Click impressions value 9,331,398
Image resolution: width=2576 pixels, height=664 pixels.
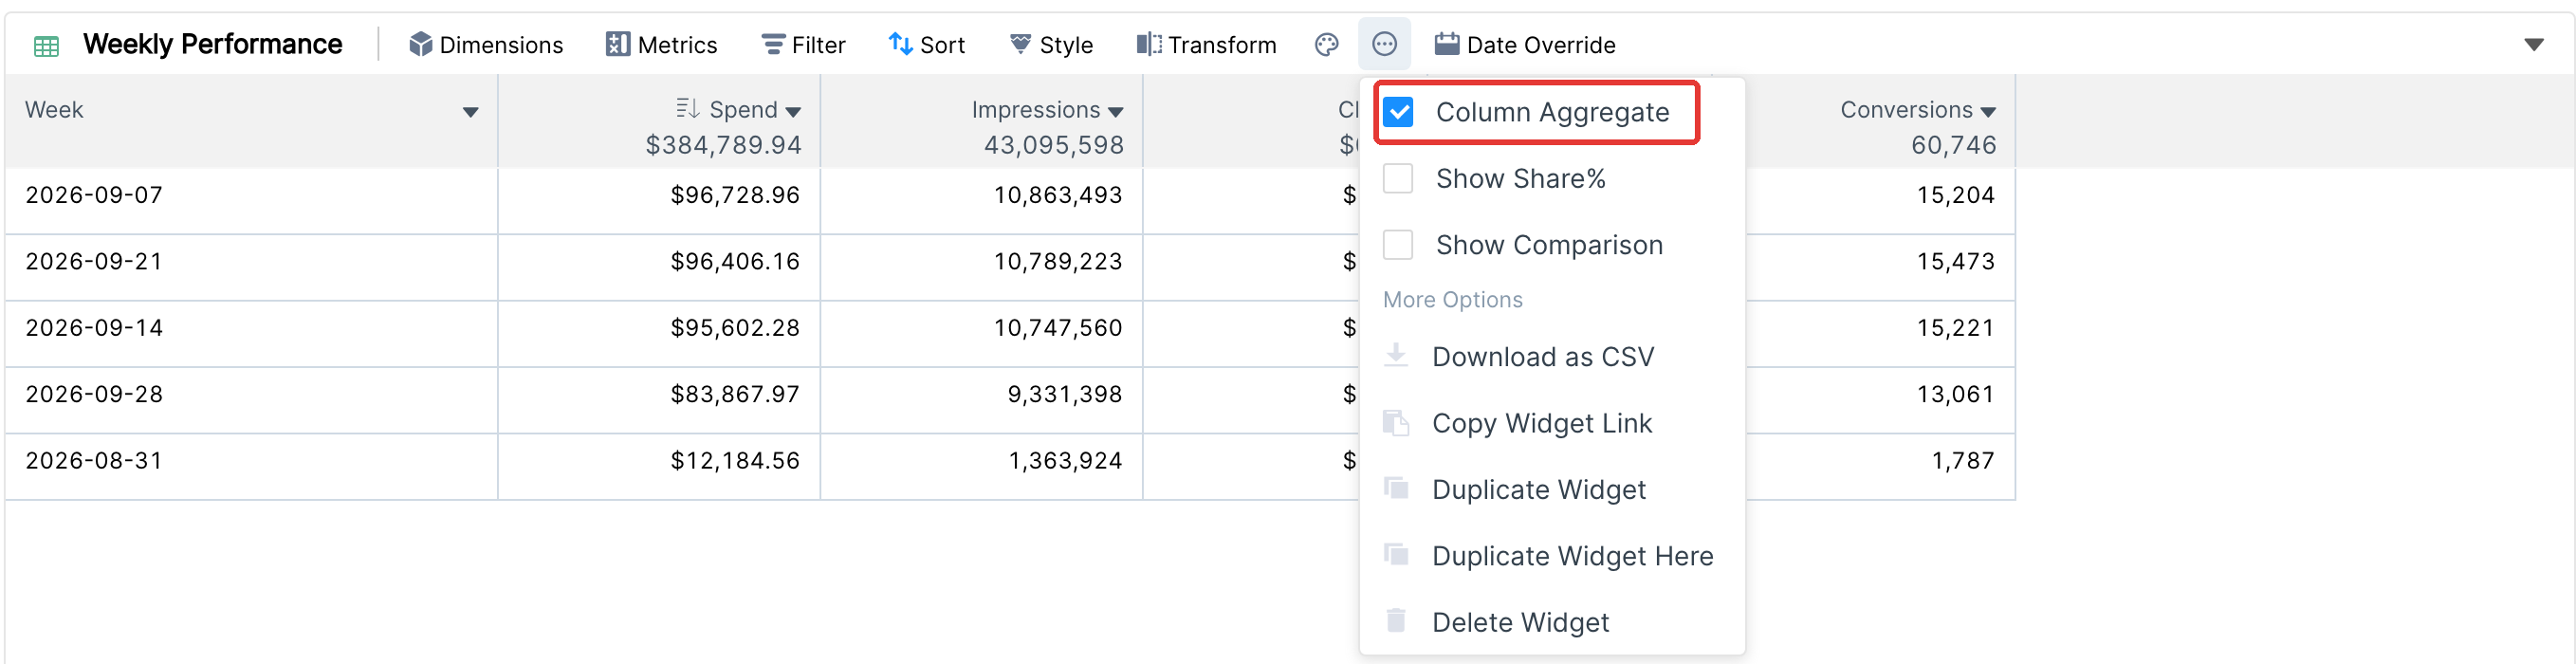click(1065, 394)
